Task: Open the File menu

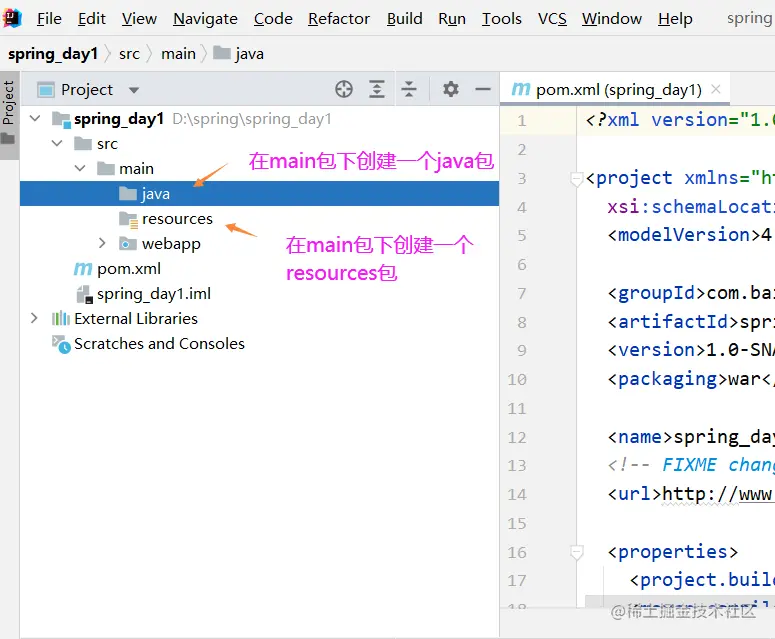Action: [x=49, y=19]
